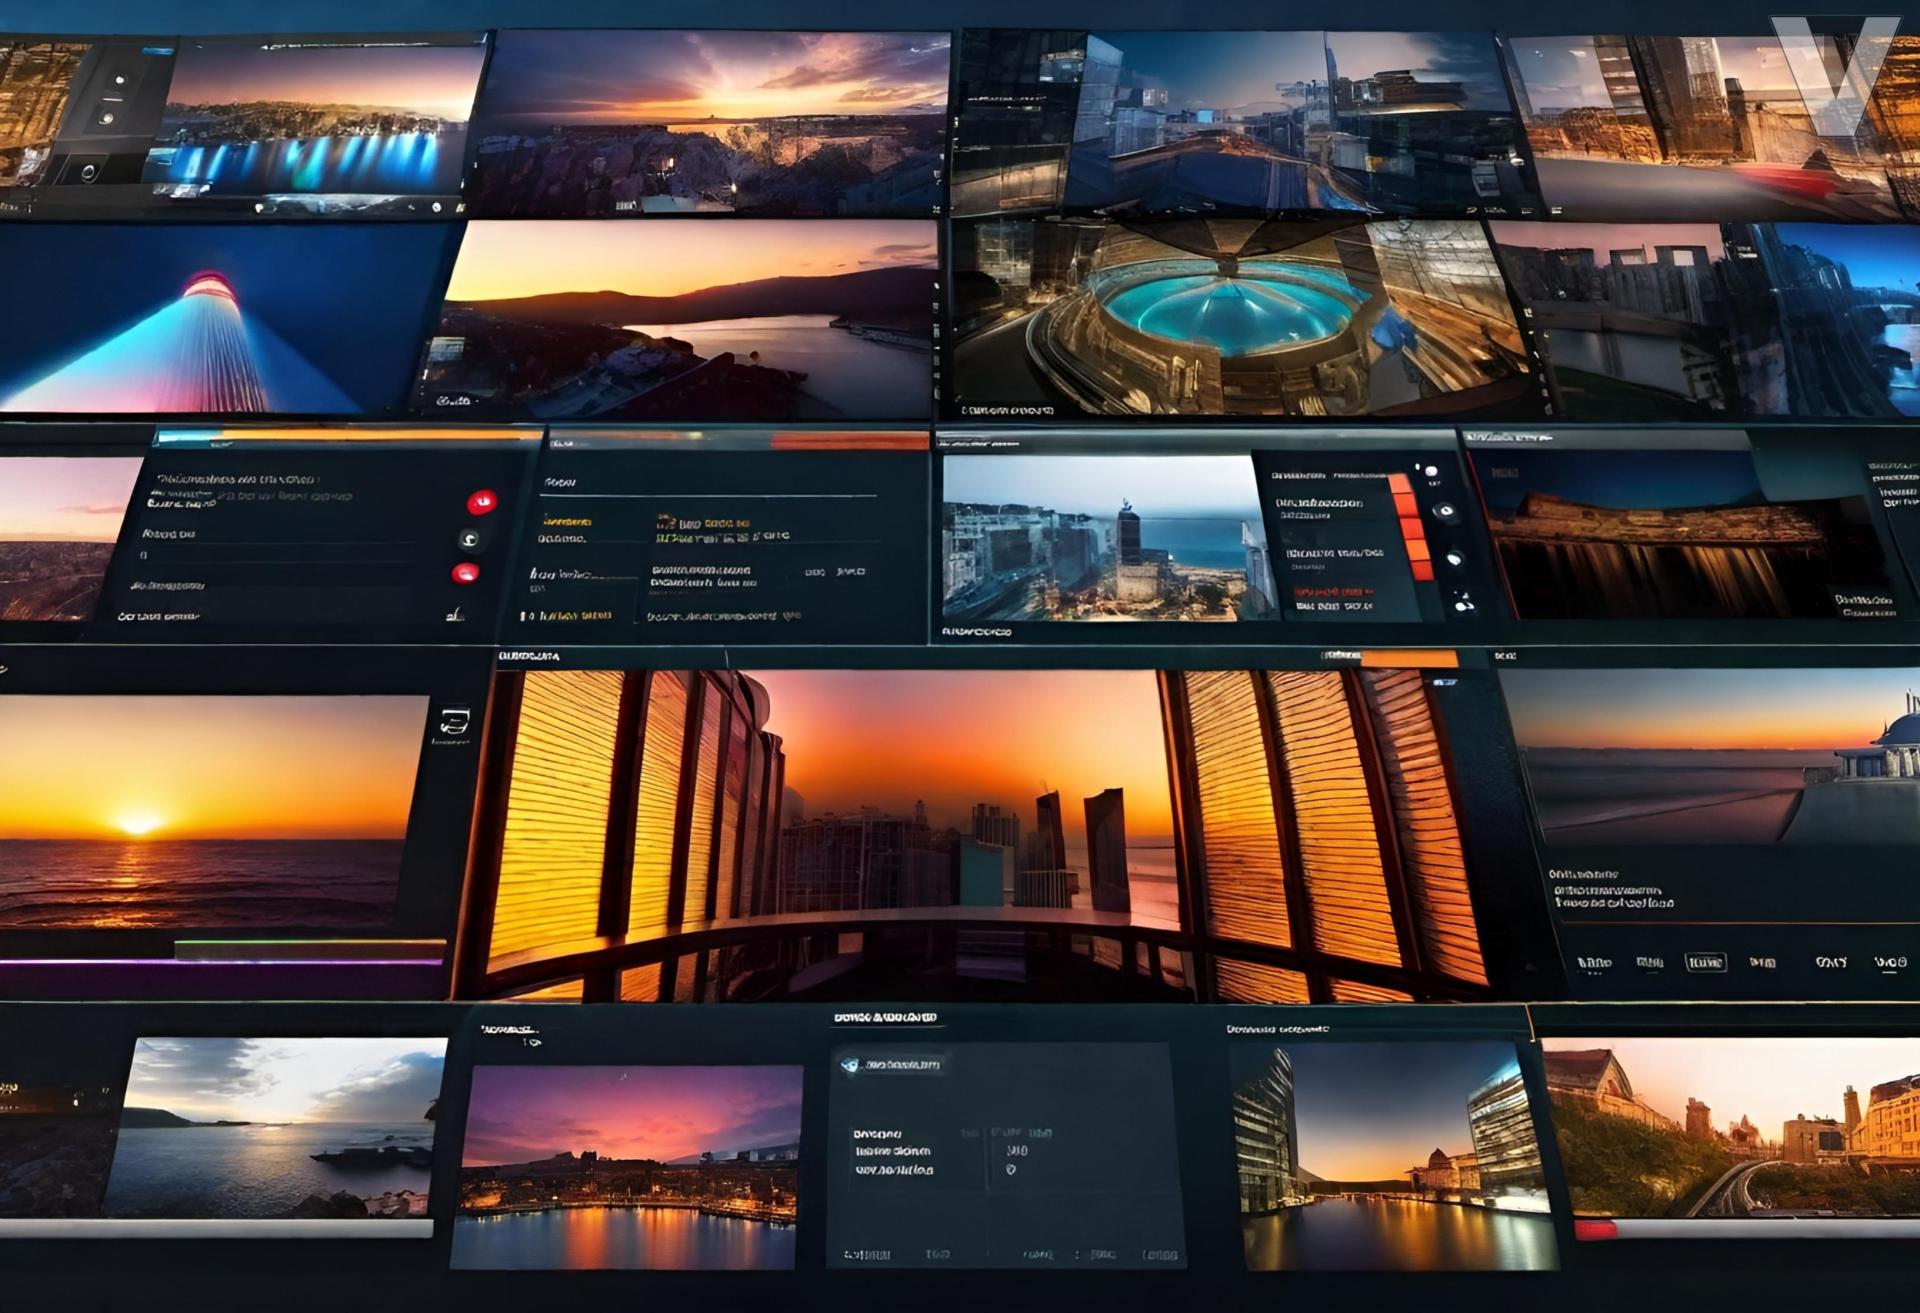Click the third white round icon beside the orange squares
The image size is (1920, 1313).
pos(1454,559)
